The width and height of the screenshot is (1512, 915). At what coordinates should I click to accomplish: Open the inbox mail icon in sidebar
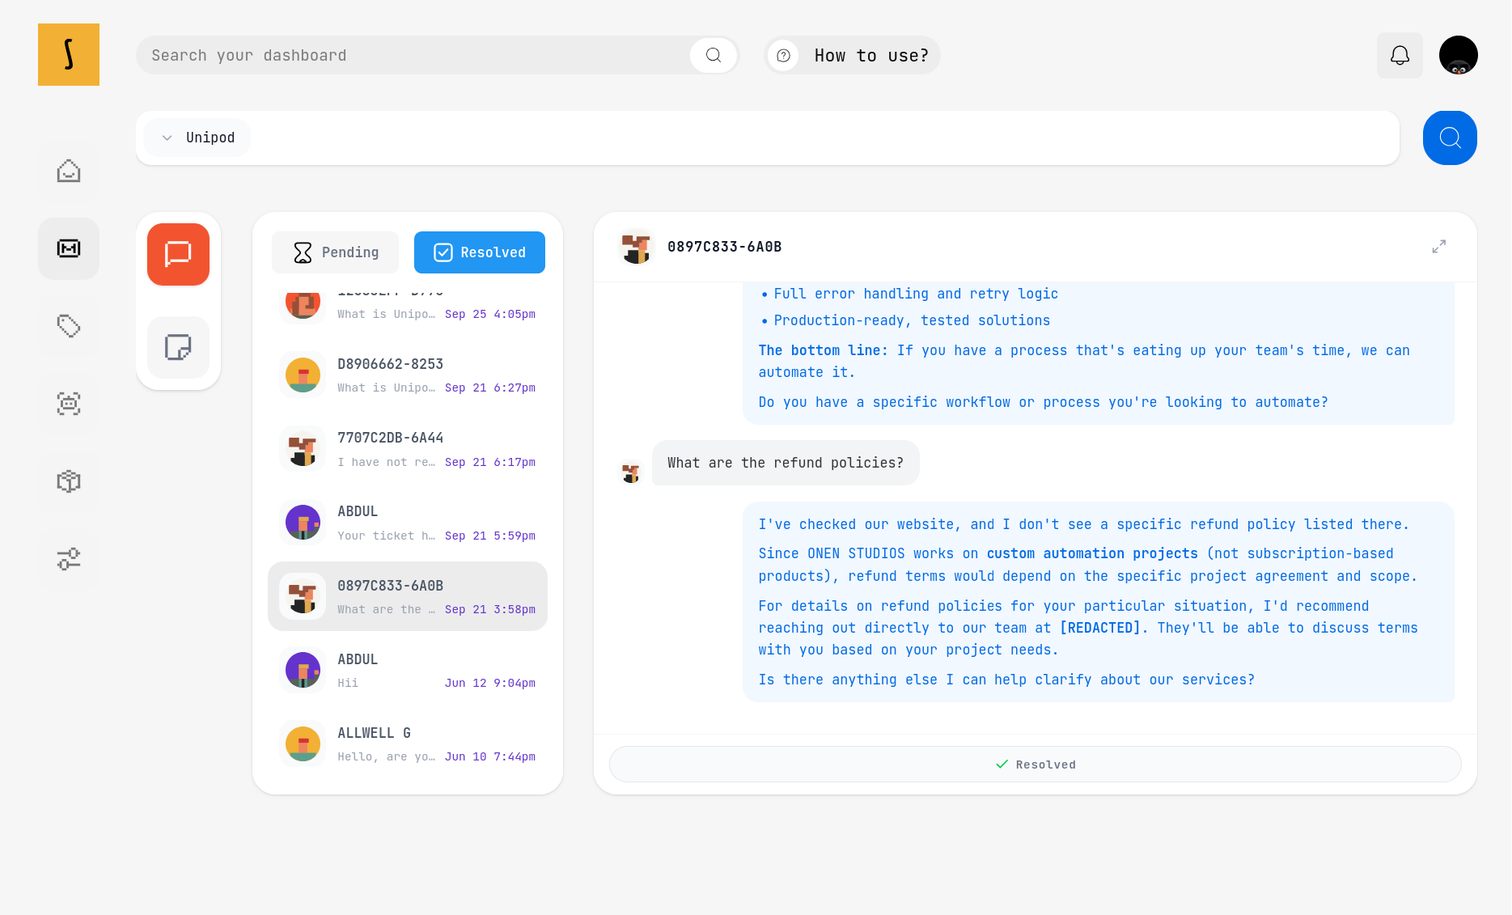click(x=69, y=248)
